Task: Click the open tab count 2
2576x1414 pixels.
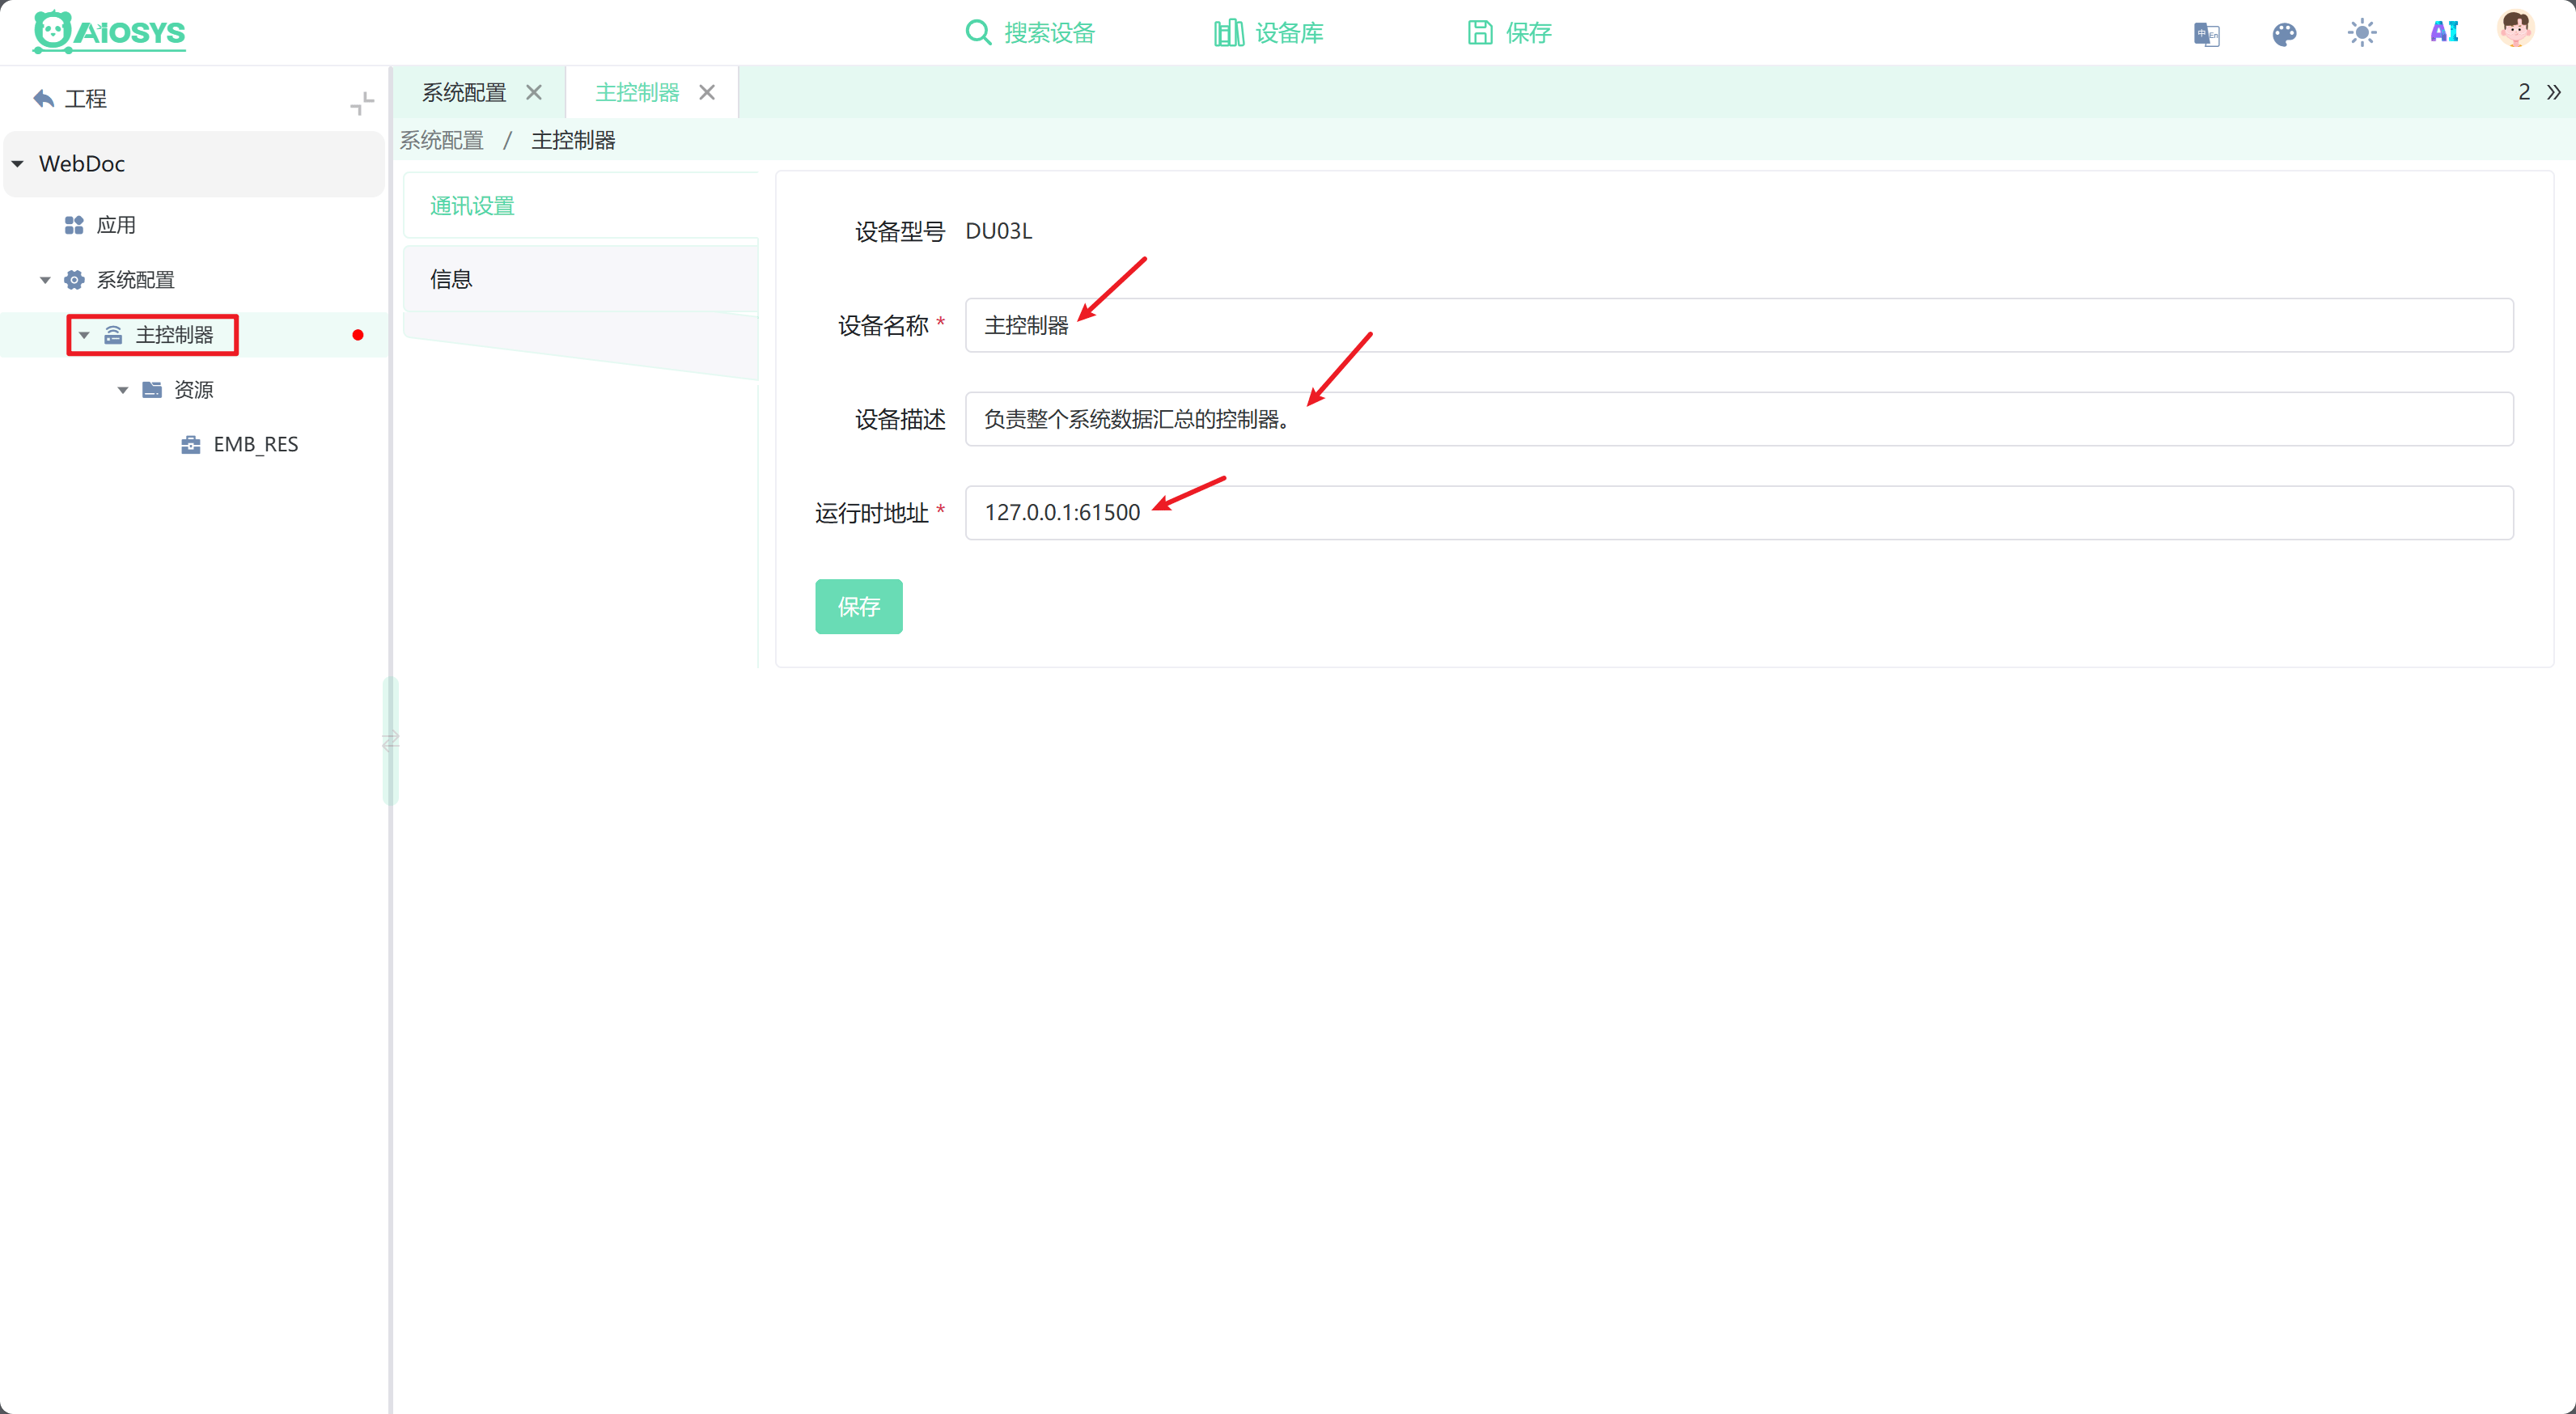Action: pyautogui.click(x=2524, y=92)
